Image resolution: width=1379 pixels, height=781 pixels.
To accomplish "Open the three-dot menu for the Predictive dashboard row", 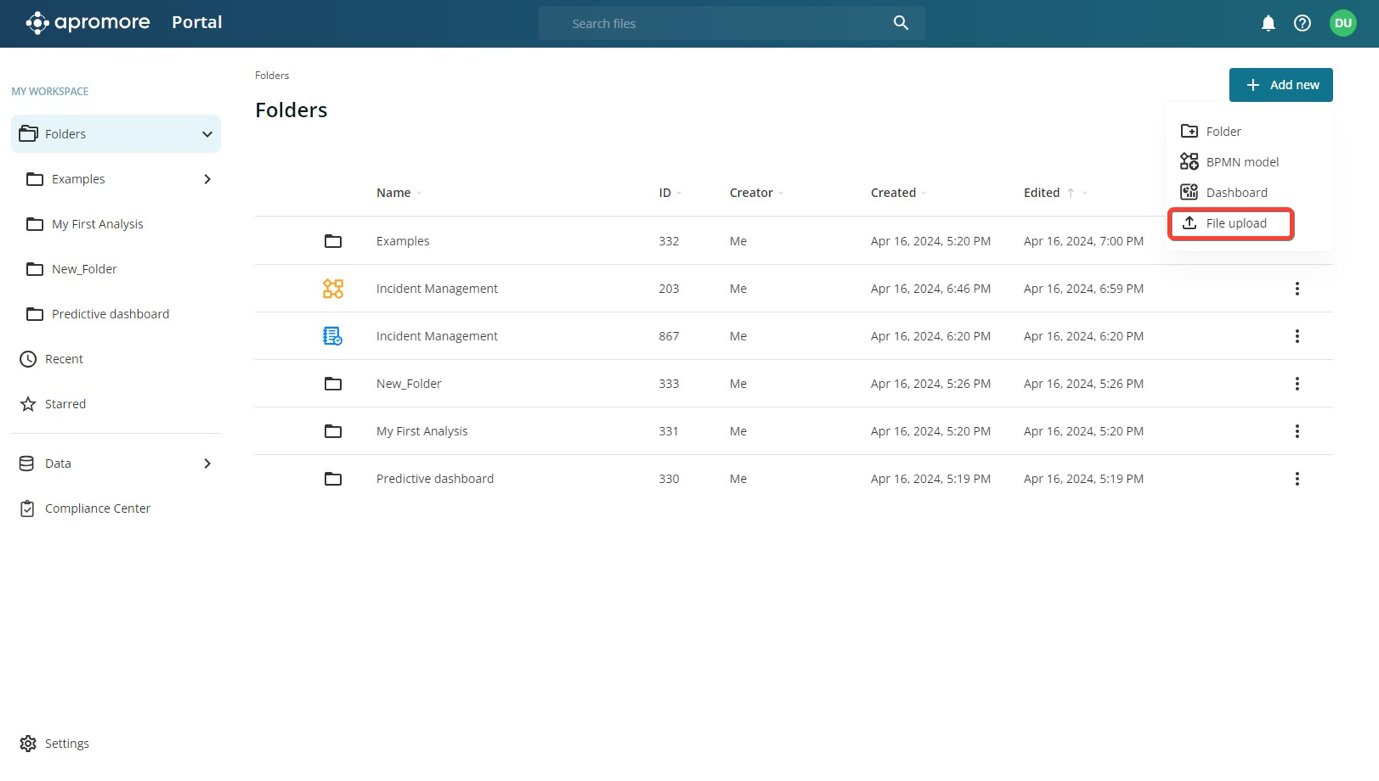I will [x=1297, y=479].
